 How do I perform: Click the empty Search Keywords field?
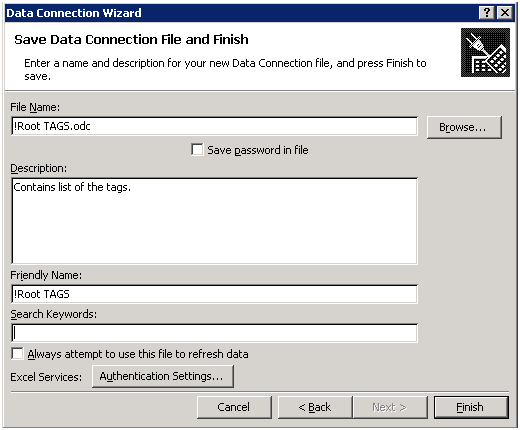pyautogui.click(x=214, y=333)
